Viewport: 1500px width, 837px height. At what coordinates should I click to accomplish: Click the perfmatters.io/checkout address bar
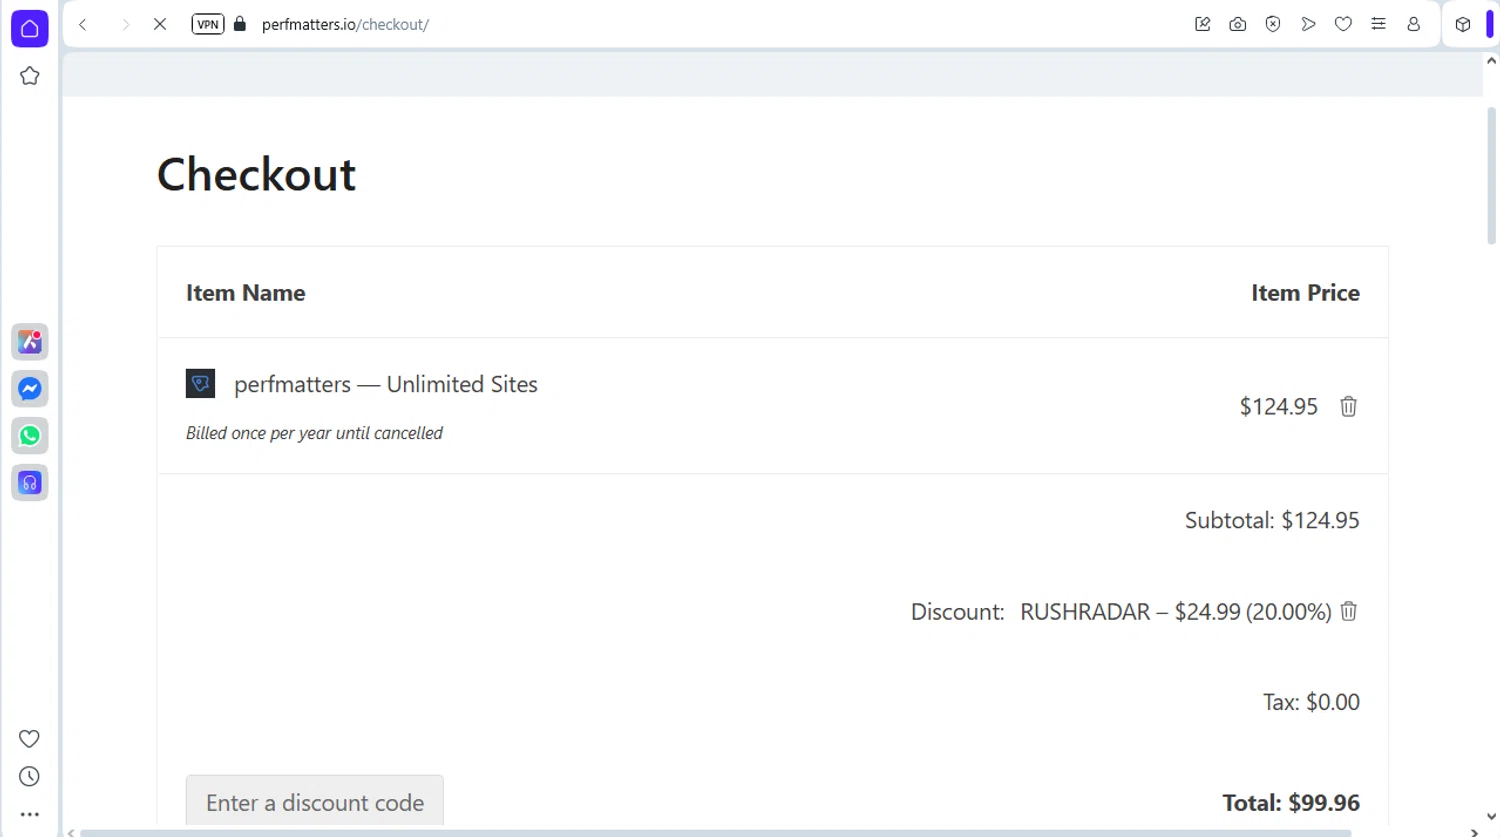click(x=345, y=24)
